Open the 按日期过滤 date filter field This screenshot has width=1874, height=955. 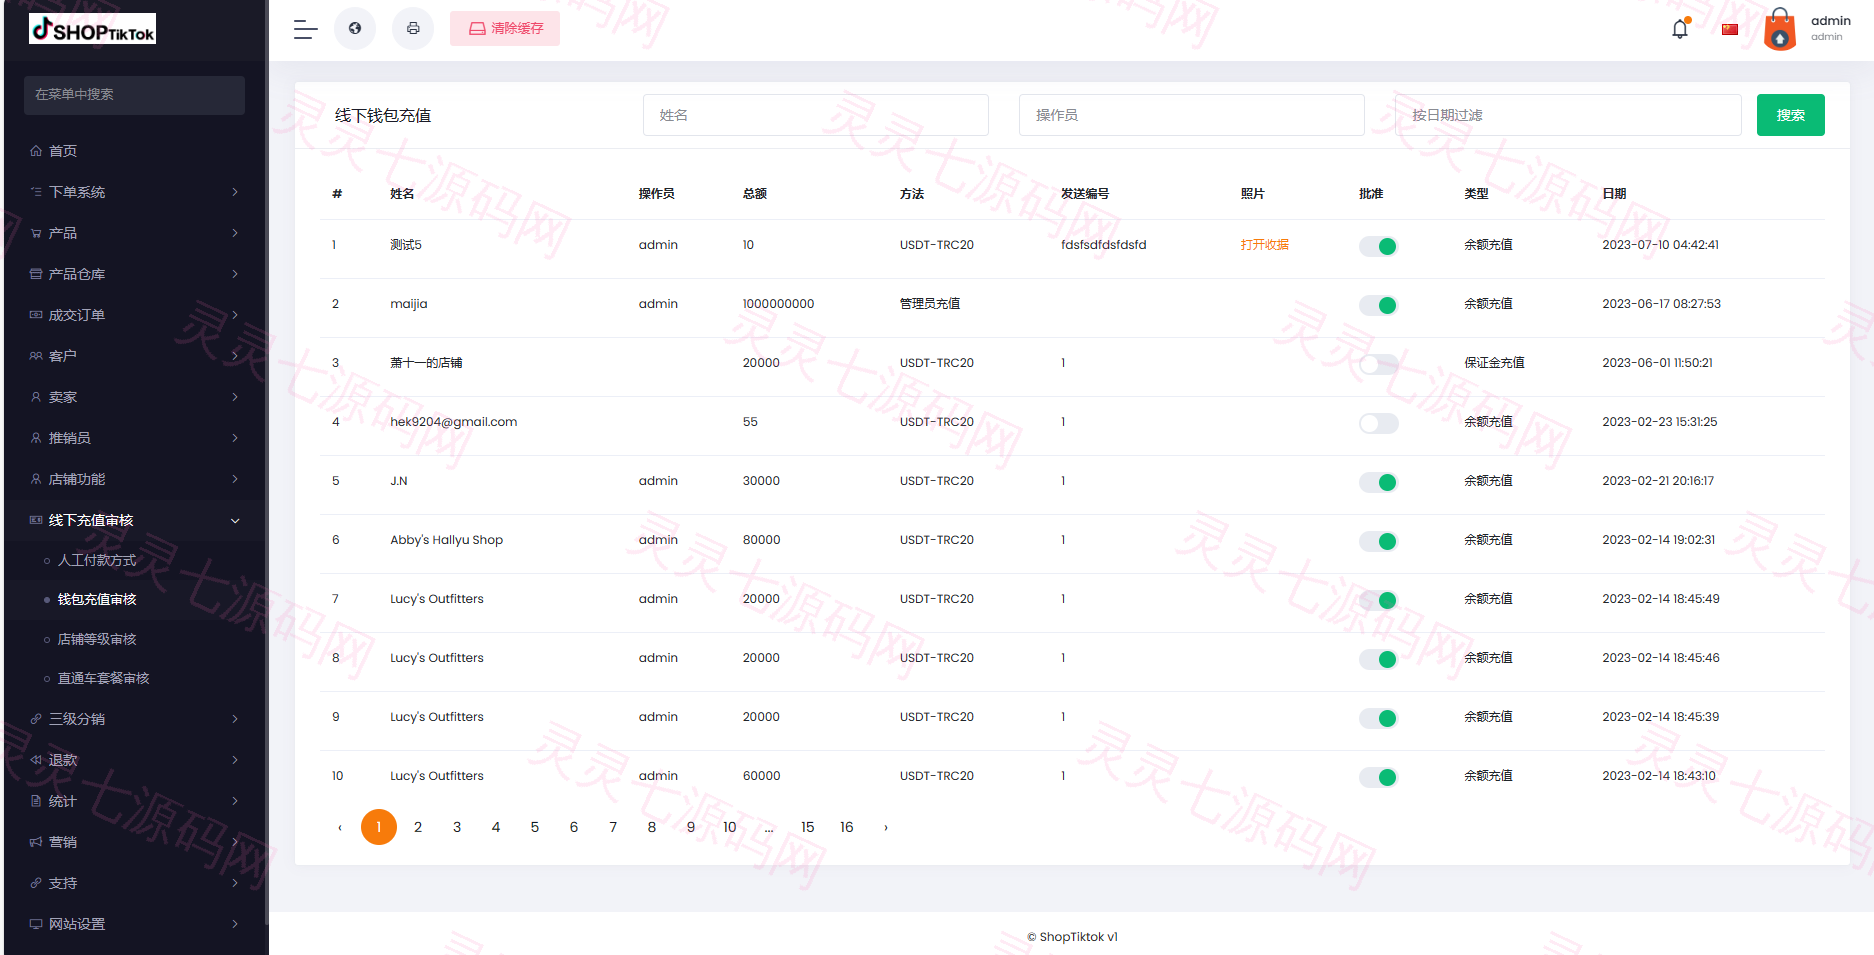(1568, 115)
